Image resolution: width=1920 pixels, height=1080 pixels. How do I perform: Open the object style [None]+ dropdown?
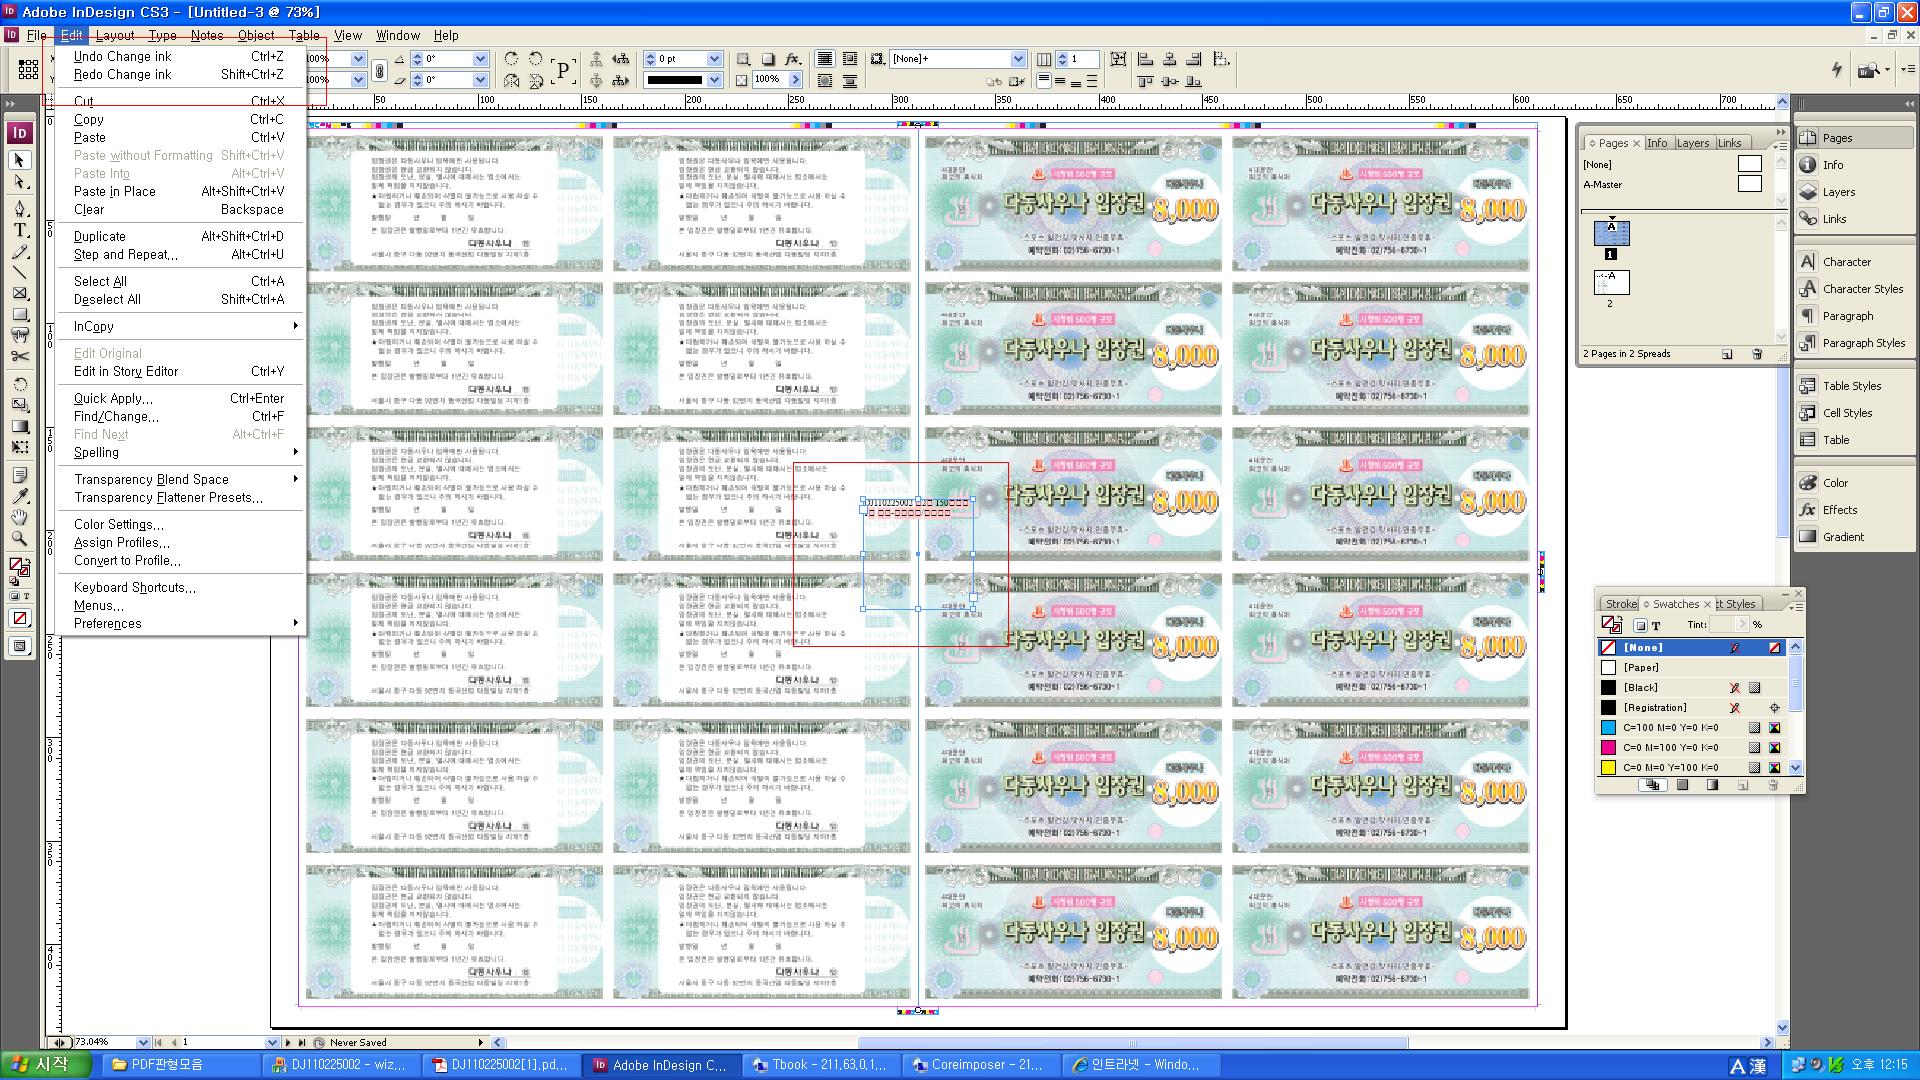pyautogui.click(x=1017, y=59)
